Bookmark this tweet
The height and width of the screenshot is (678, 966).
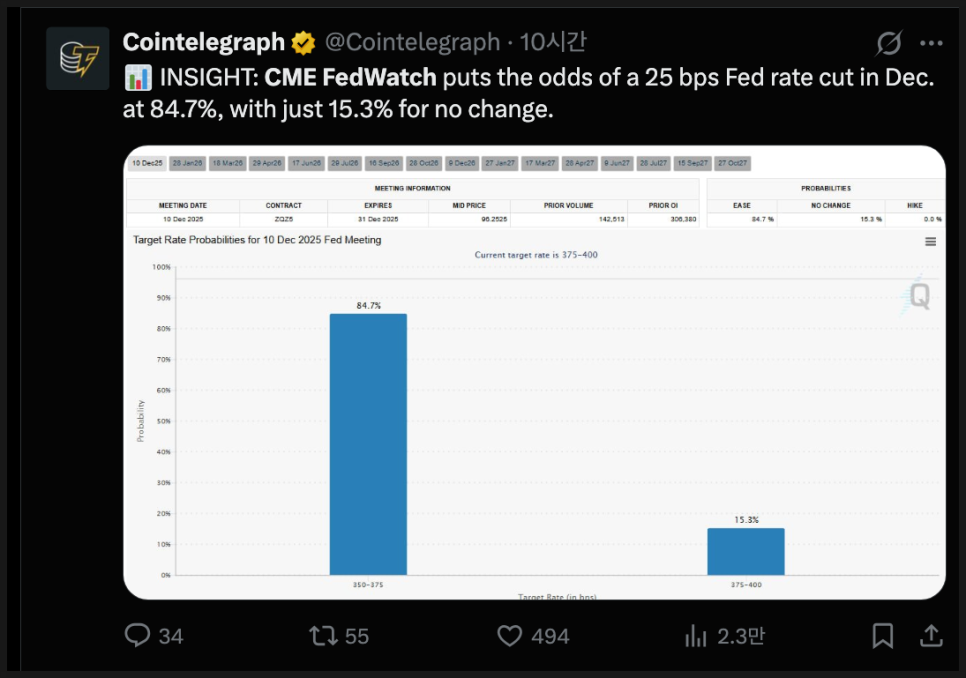tap(882, 635)
